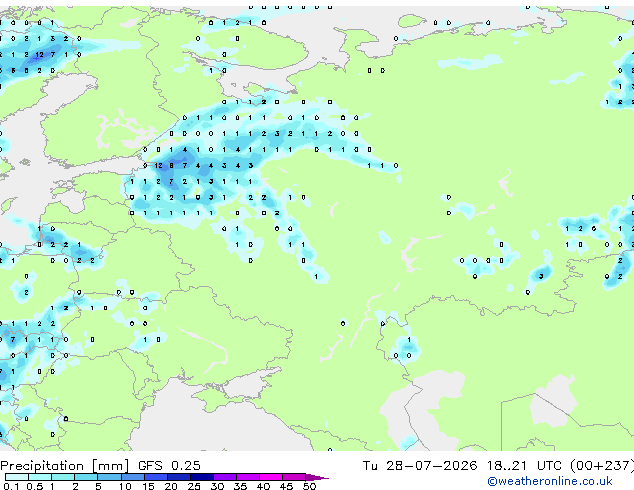Click the '10' legend scale label
The image size is (634, 490).
click(125, 486)
